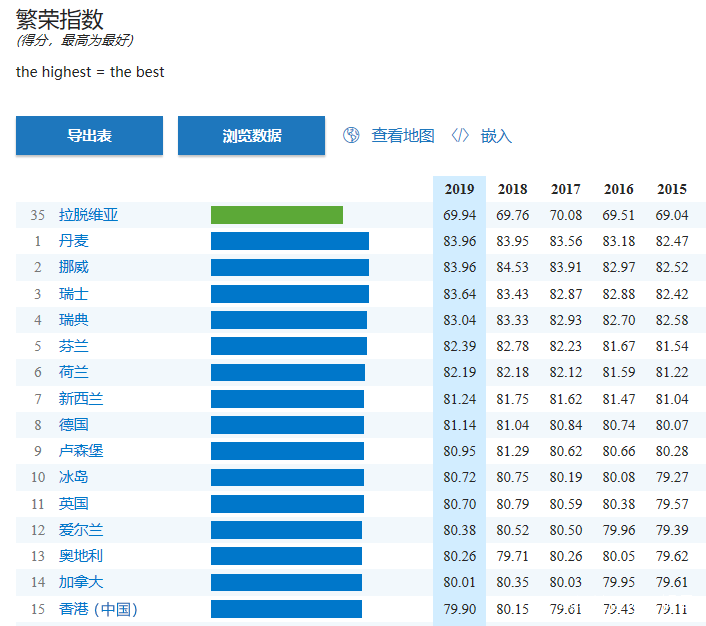Viewport: 706px width, 626px height.
Task: Open the 拉脱维亚 country link
Action: click(88, 215)
